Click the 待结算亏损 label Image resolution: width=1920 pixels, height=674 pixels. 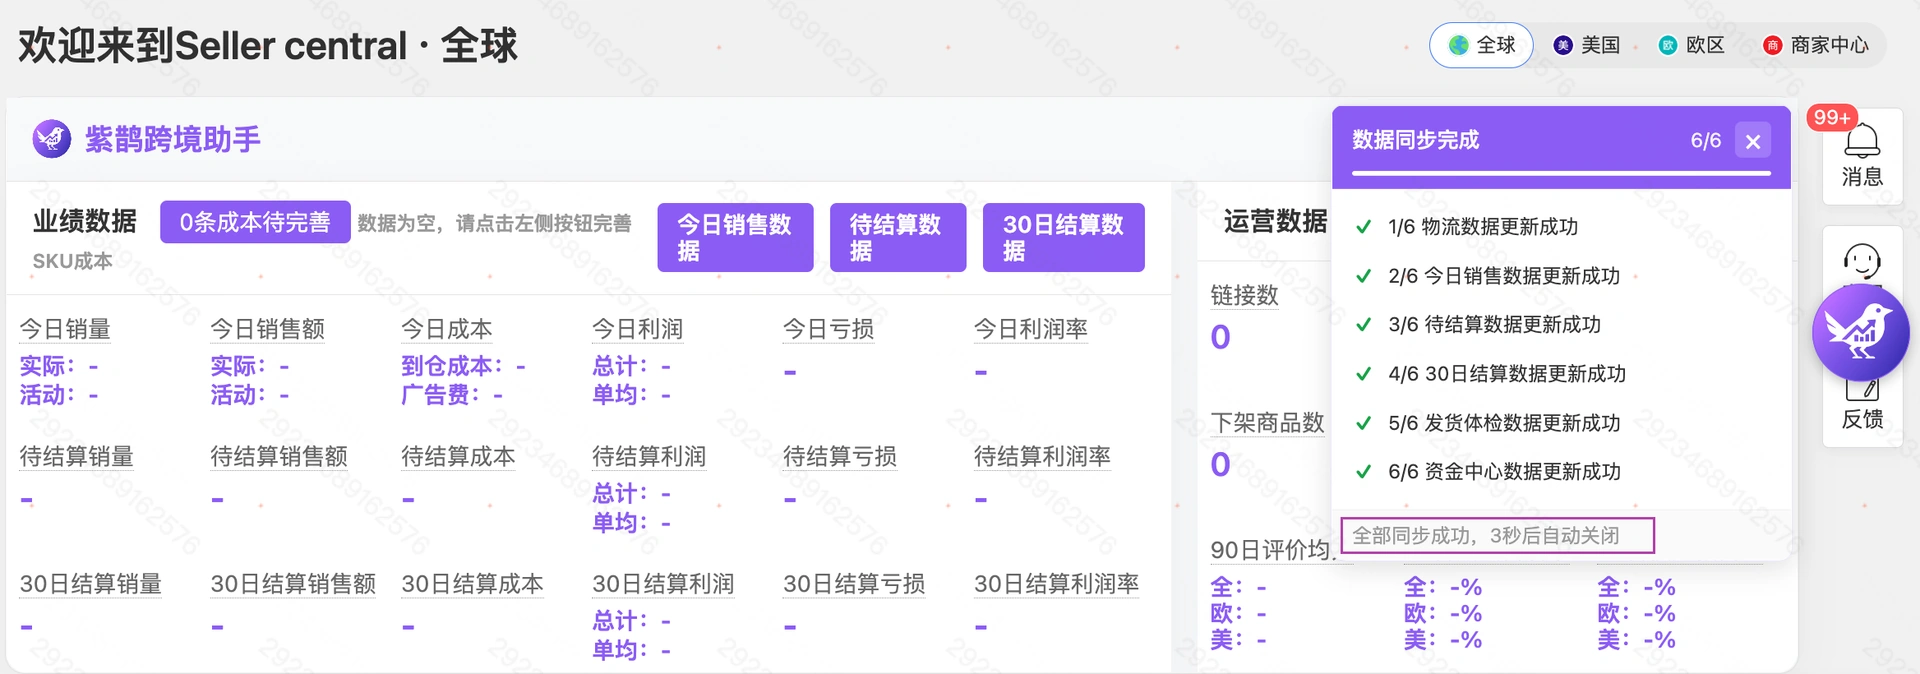[840, 457]
